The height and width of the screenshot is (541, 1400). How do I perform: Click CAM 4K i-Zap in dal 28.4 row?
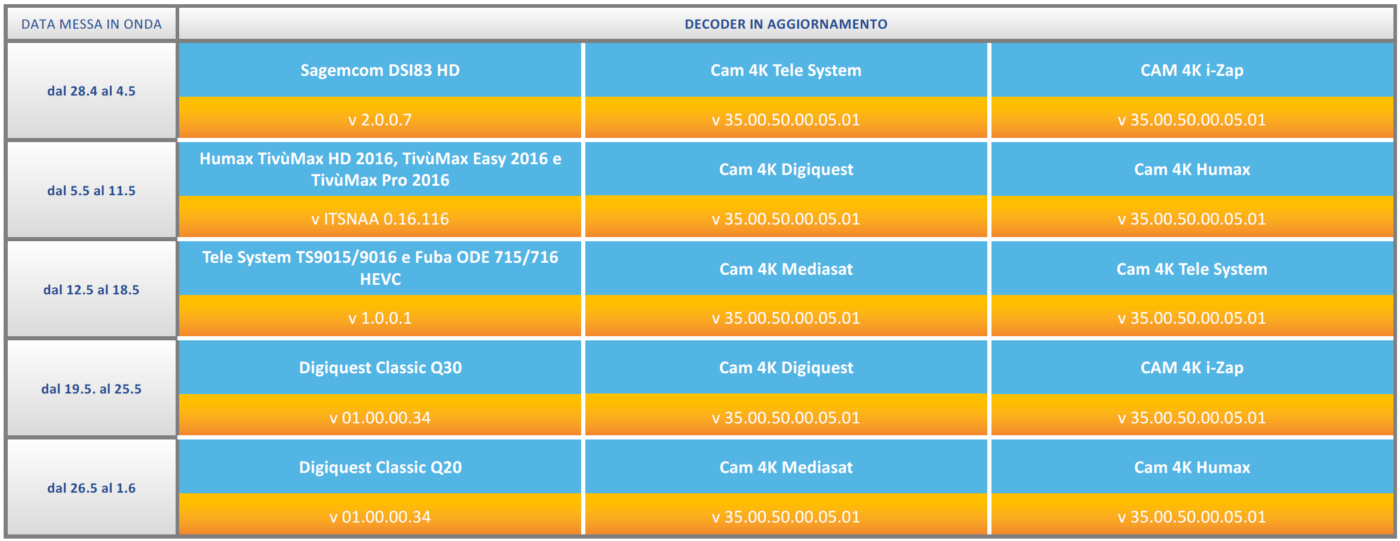coord(1192,70)
